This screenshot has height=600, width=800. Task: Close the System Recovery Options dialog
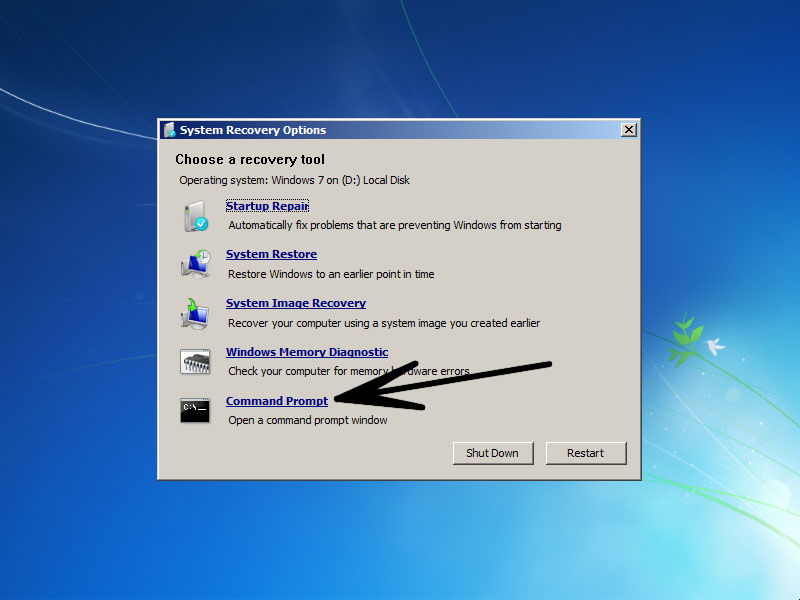coord(629,130)
